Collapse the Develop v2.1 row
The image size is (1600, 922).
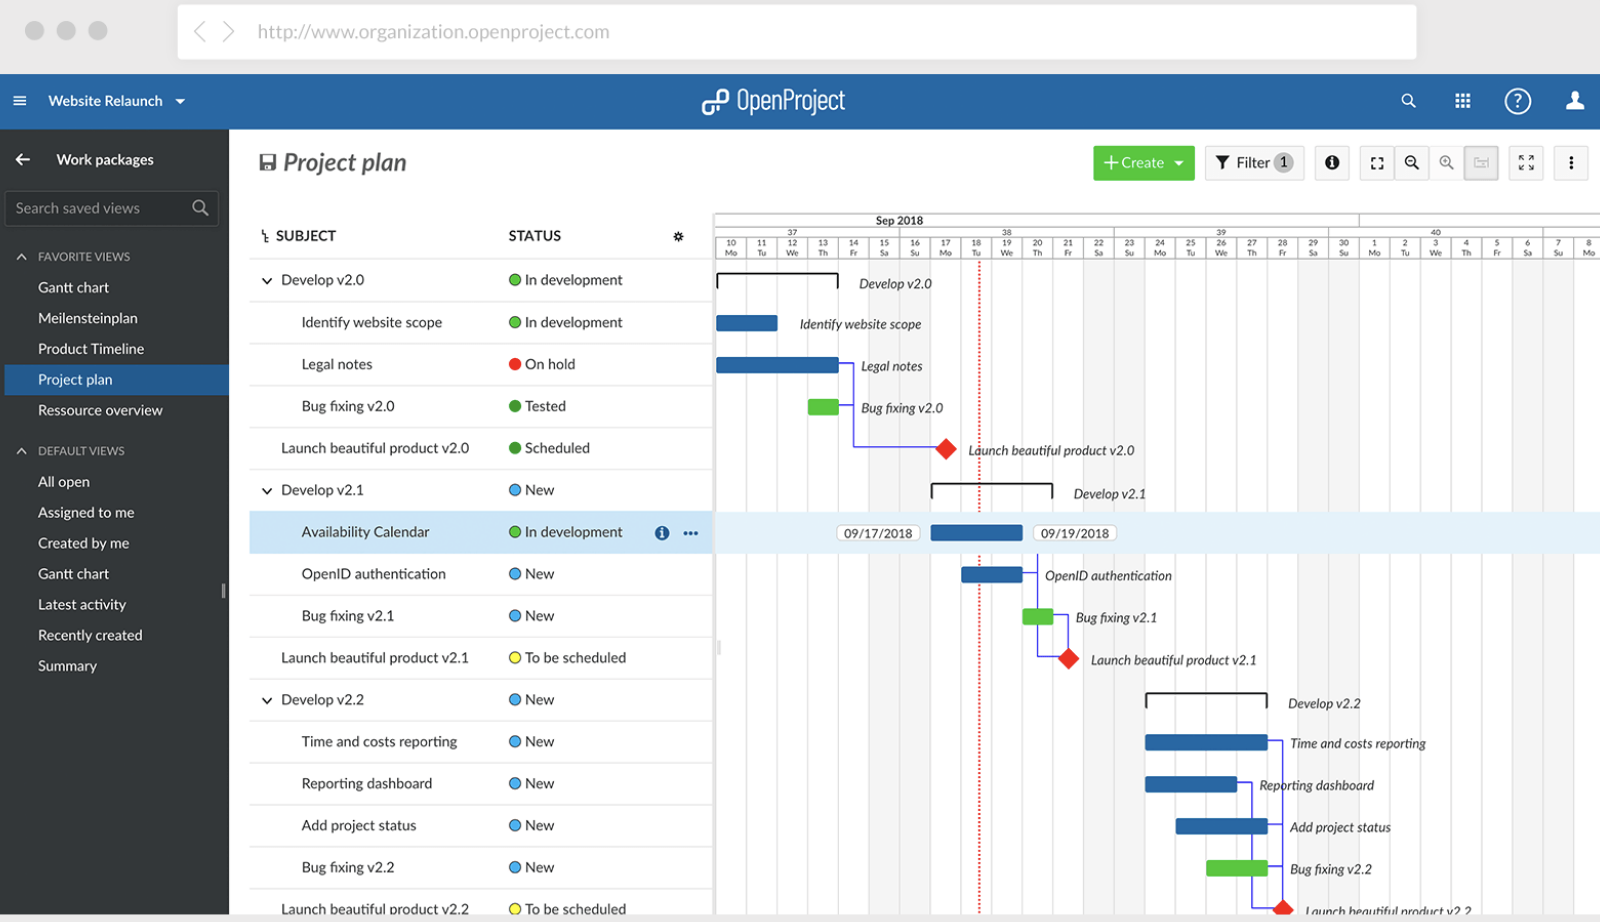[267, 491]
